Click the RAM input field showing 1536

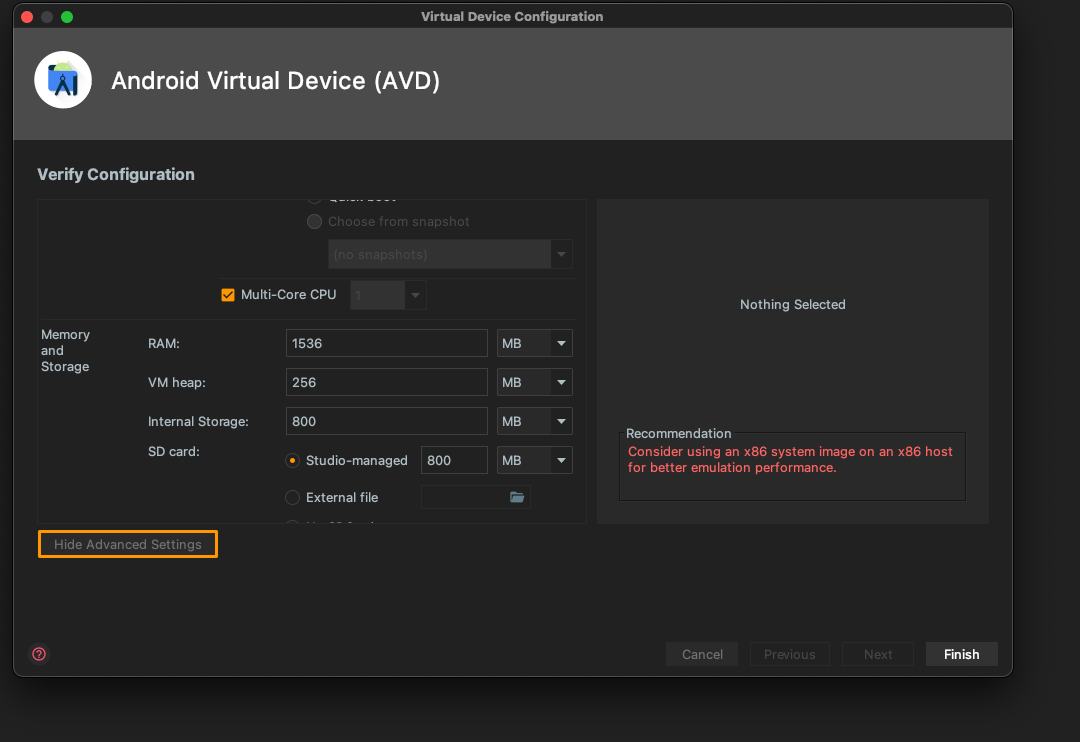(x=386, y=343)
